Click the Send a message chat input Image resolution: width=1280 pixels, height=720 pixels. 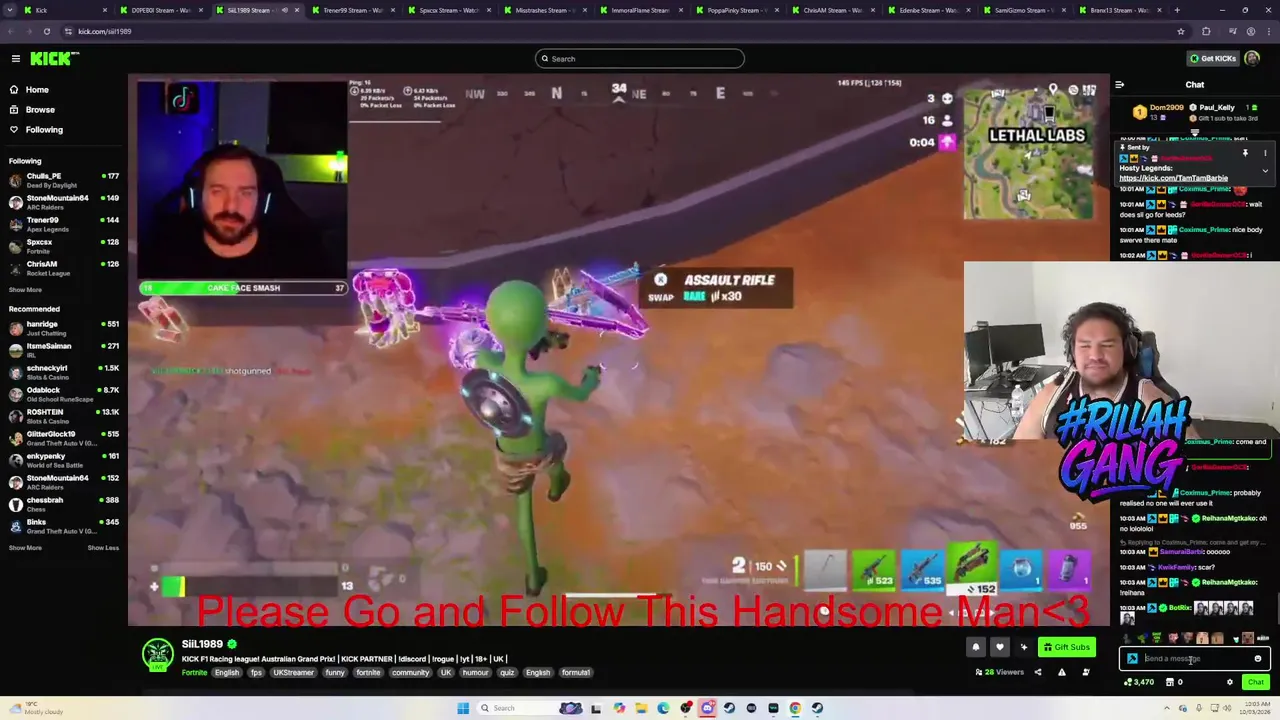pyautogui.click(x=1195, y=659)
